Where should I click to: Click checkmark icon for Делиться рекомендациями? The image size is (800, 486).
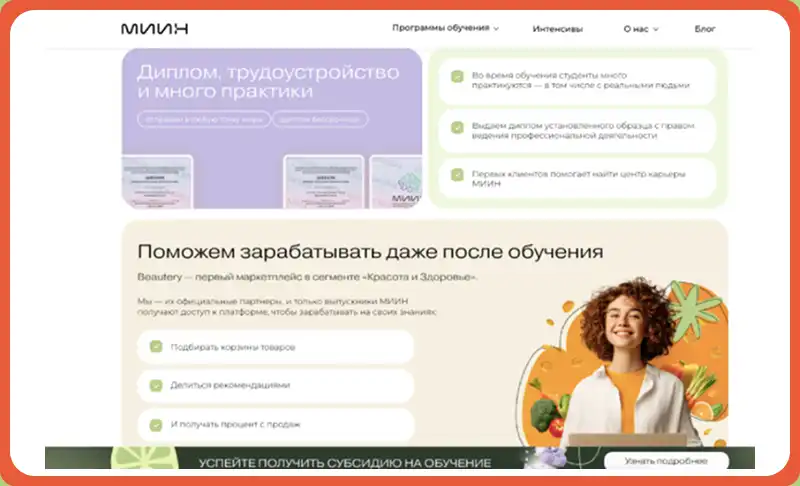point(156,385)
